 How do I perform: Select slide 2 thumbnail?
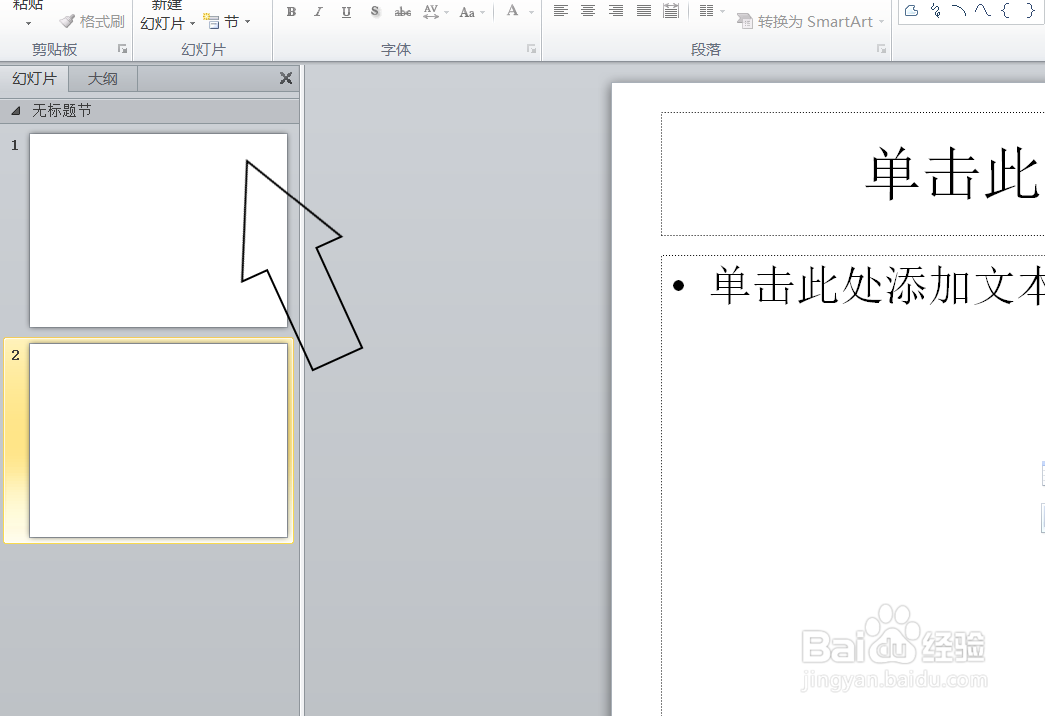pos(159,440)
